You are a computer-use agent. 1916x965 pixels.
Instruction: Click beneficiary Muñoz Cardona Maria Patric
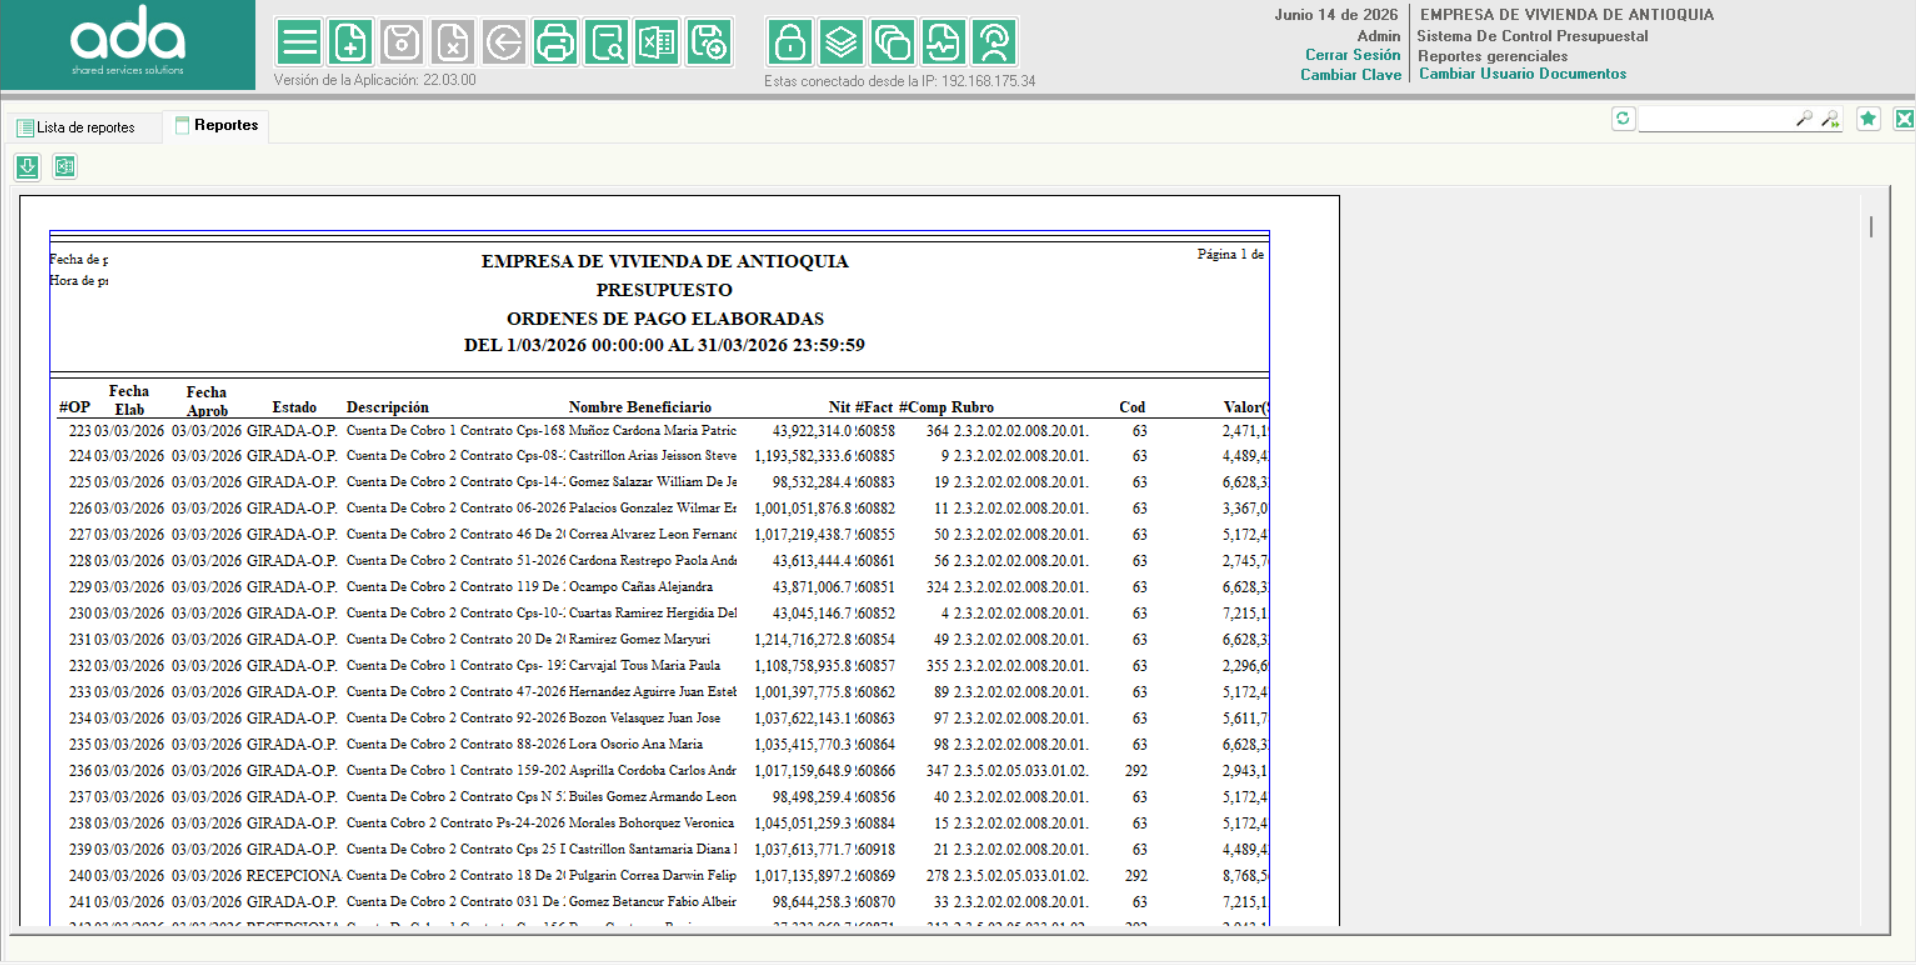pyautogui.click(x=652, y=431)
